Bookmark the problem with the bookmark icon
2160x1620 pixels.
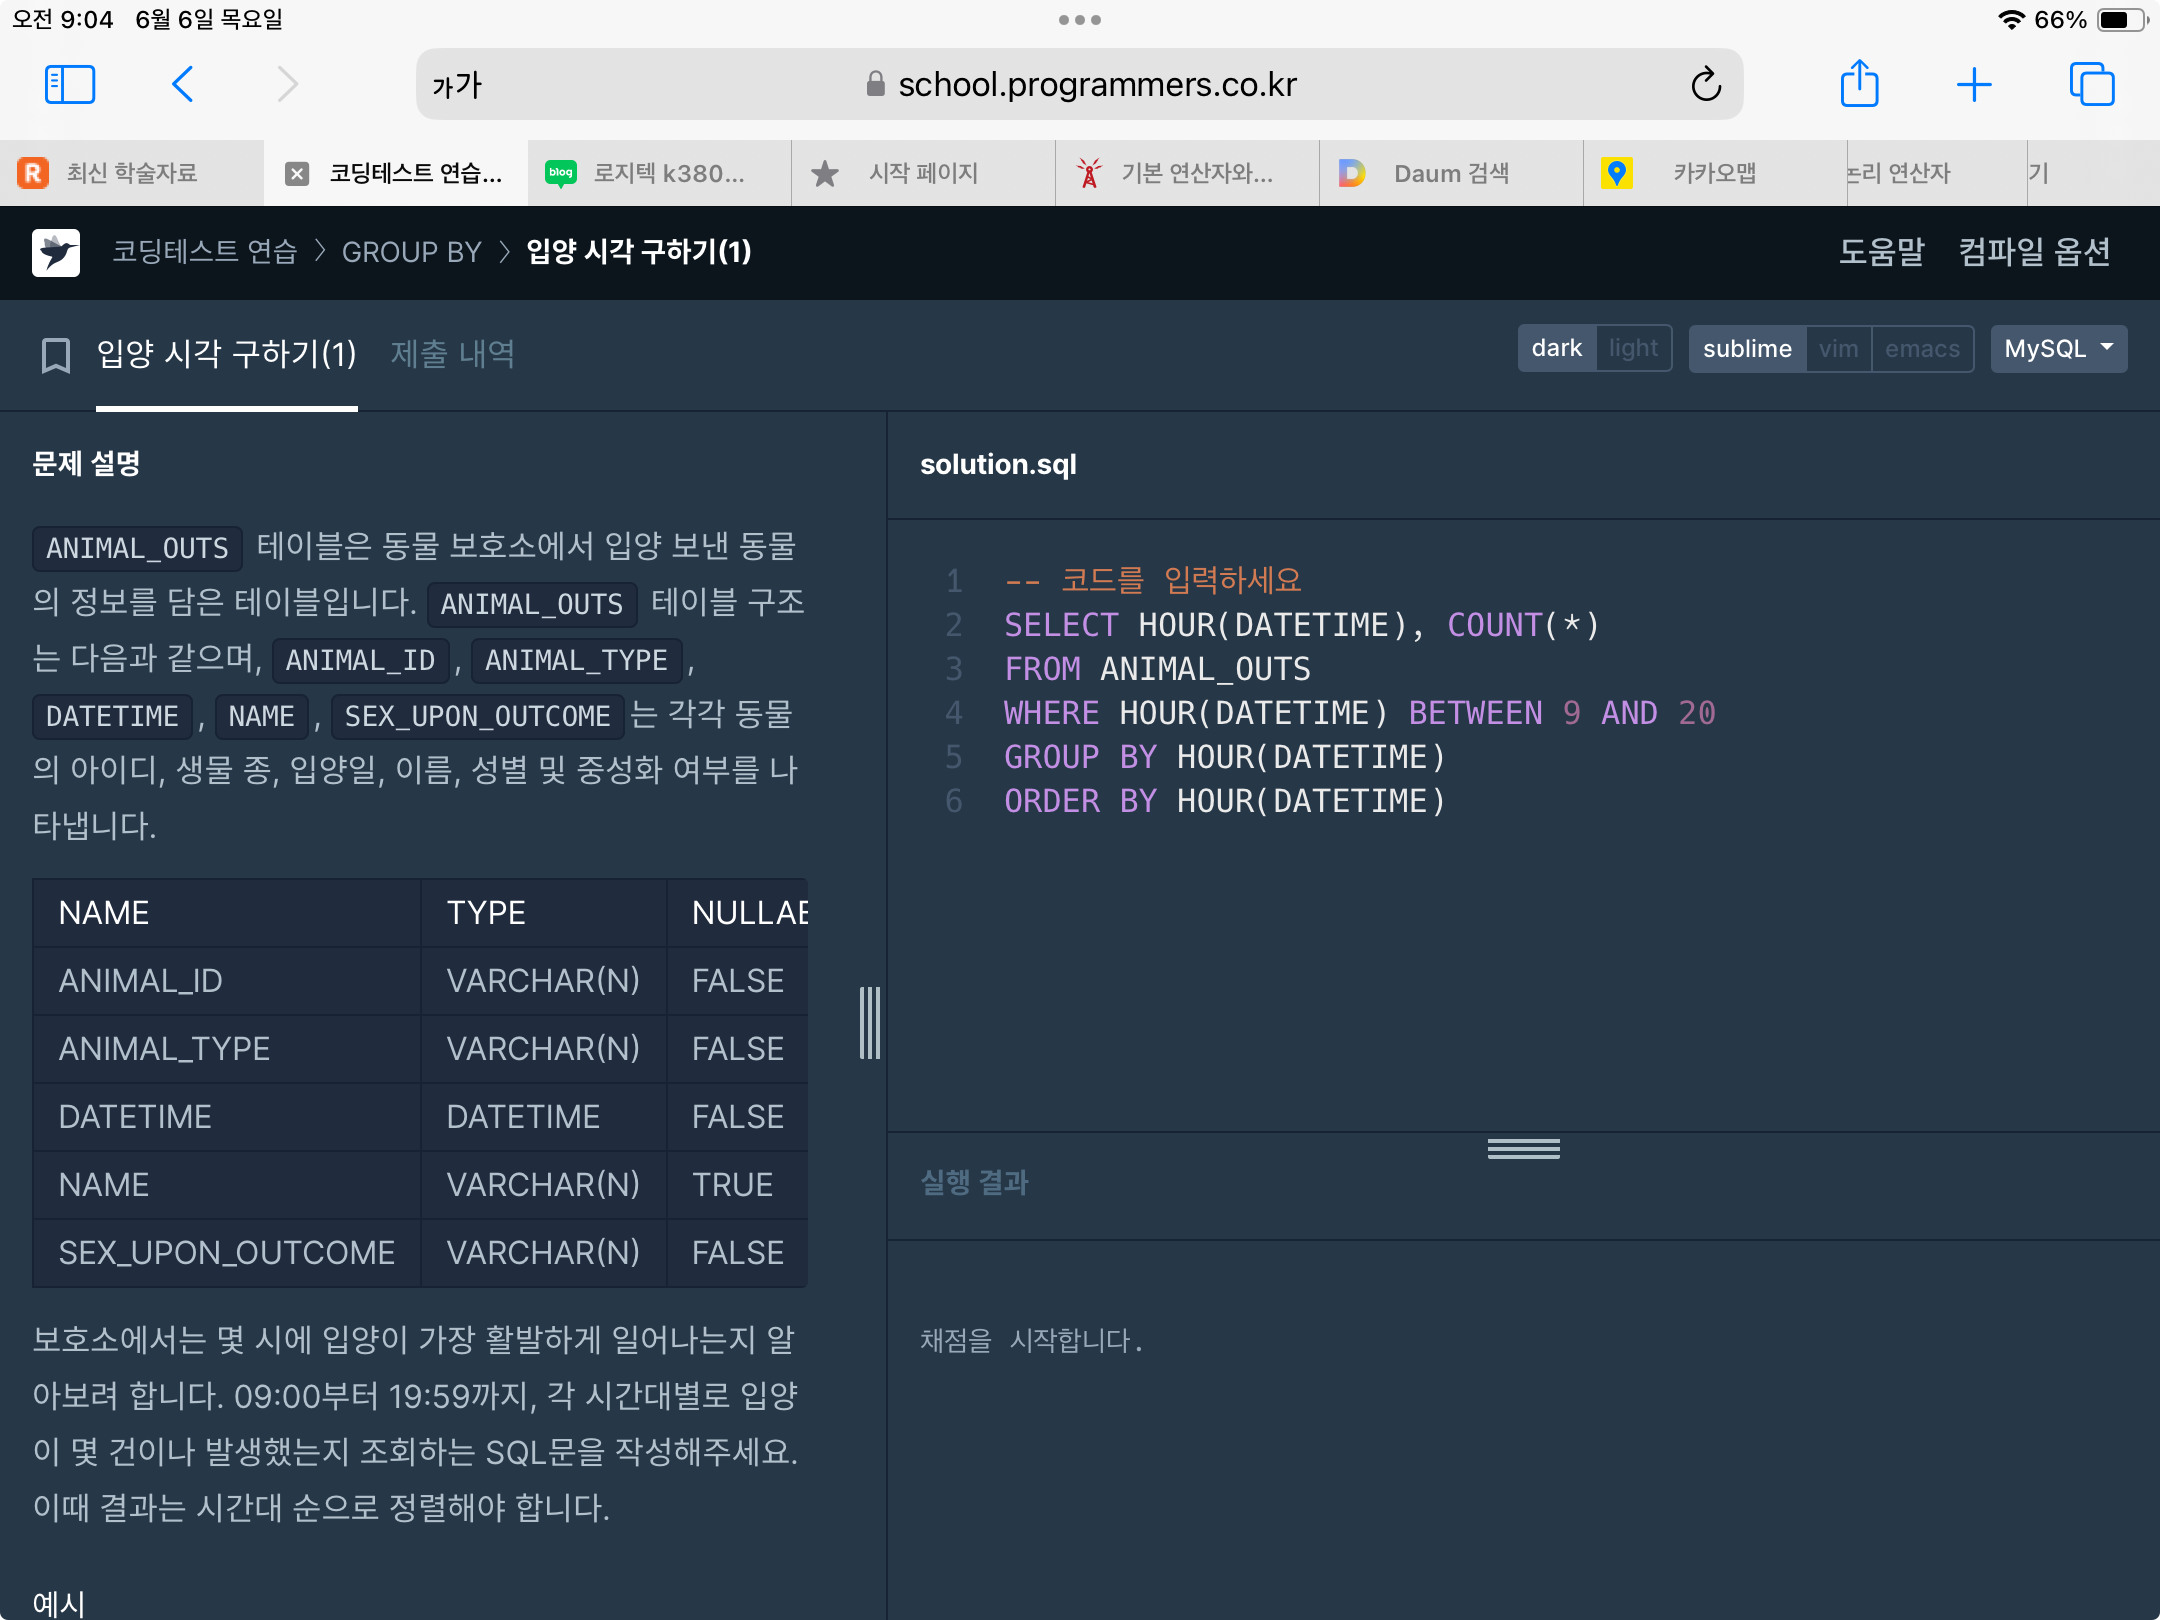(x=56, y=354)
